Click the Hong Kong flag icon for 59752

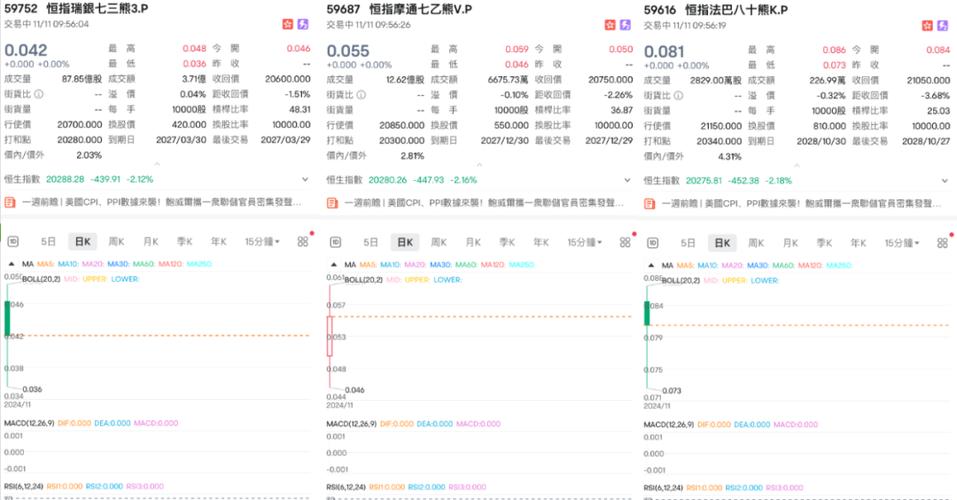click(287, 24)
